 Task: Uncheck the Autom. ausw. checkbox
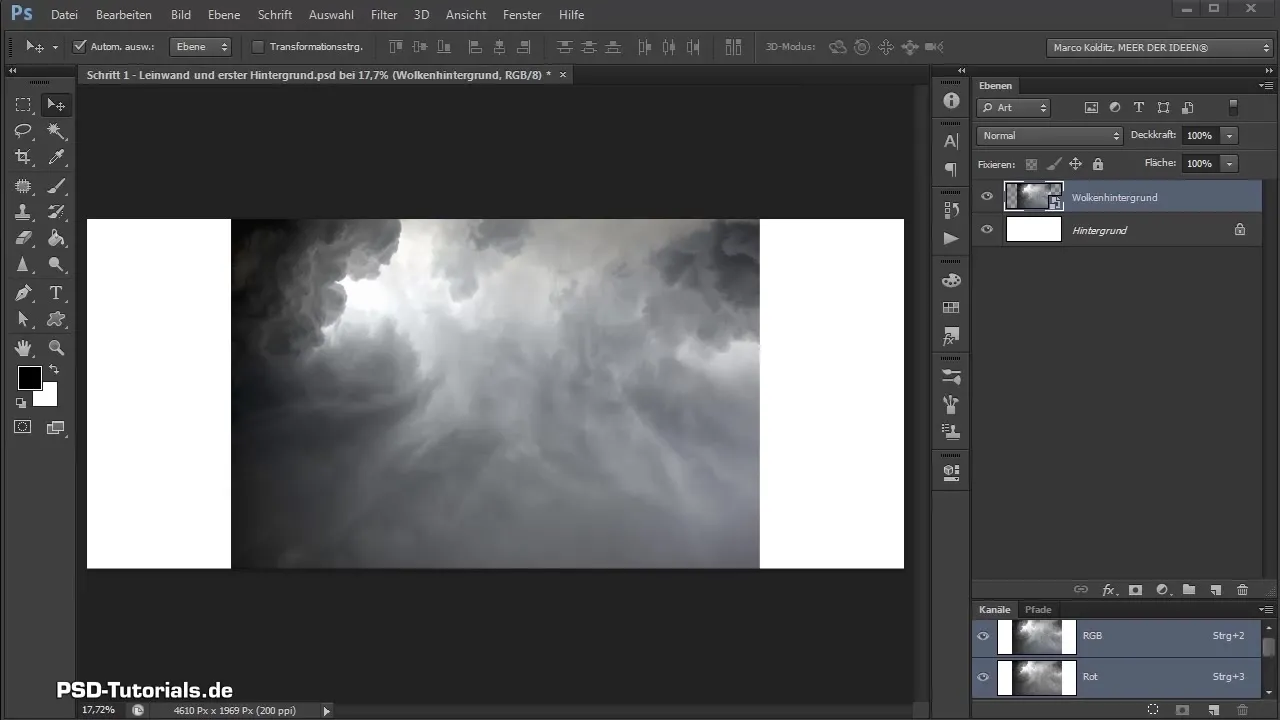point(80,47)
